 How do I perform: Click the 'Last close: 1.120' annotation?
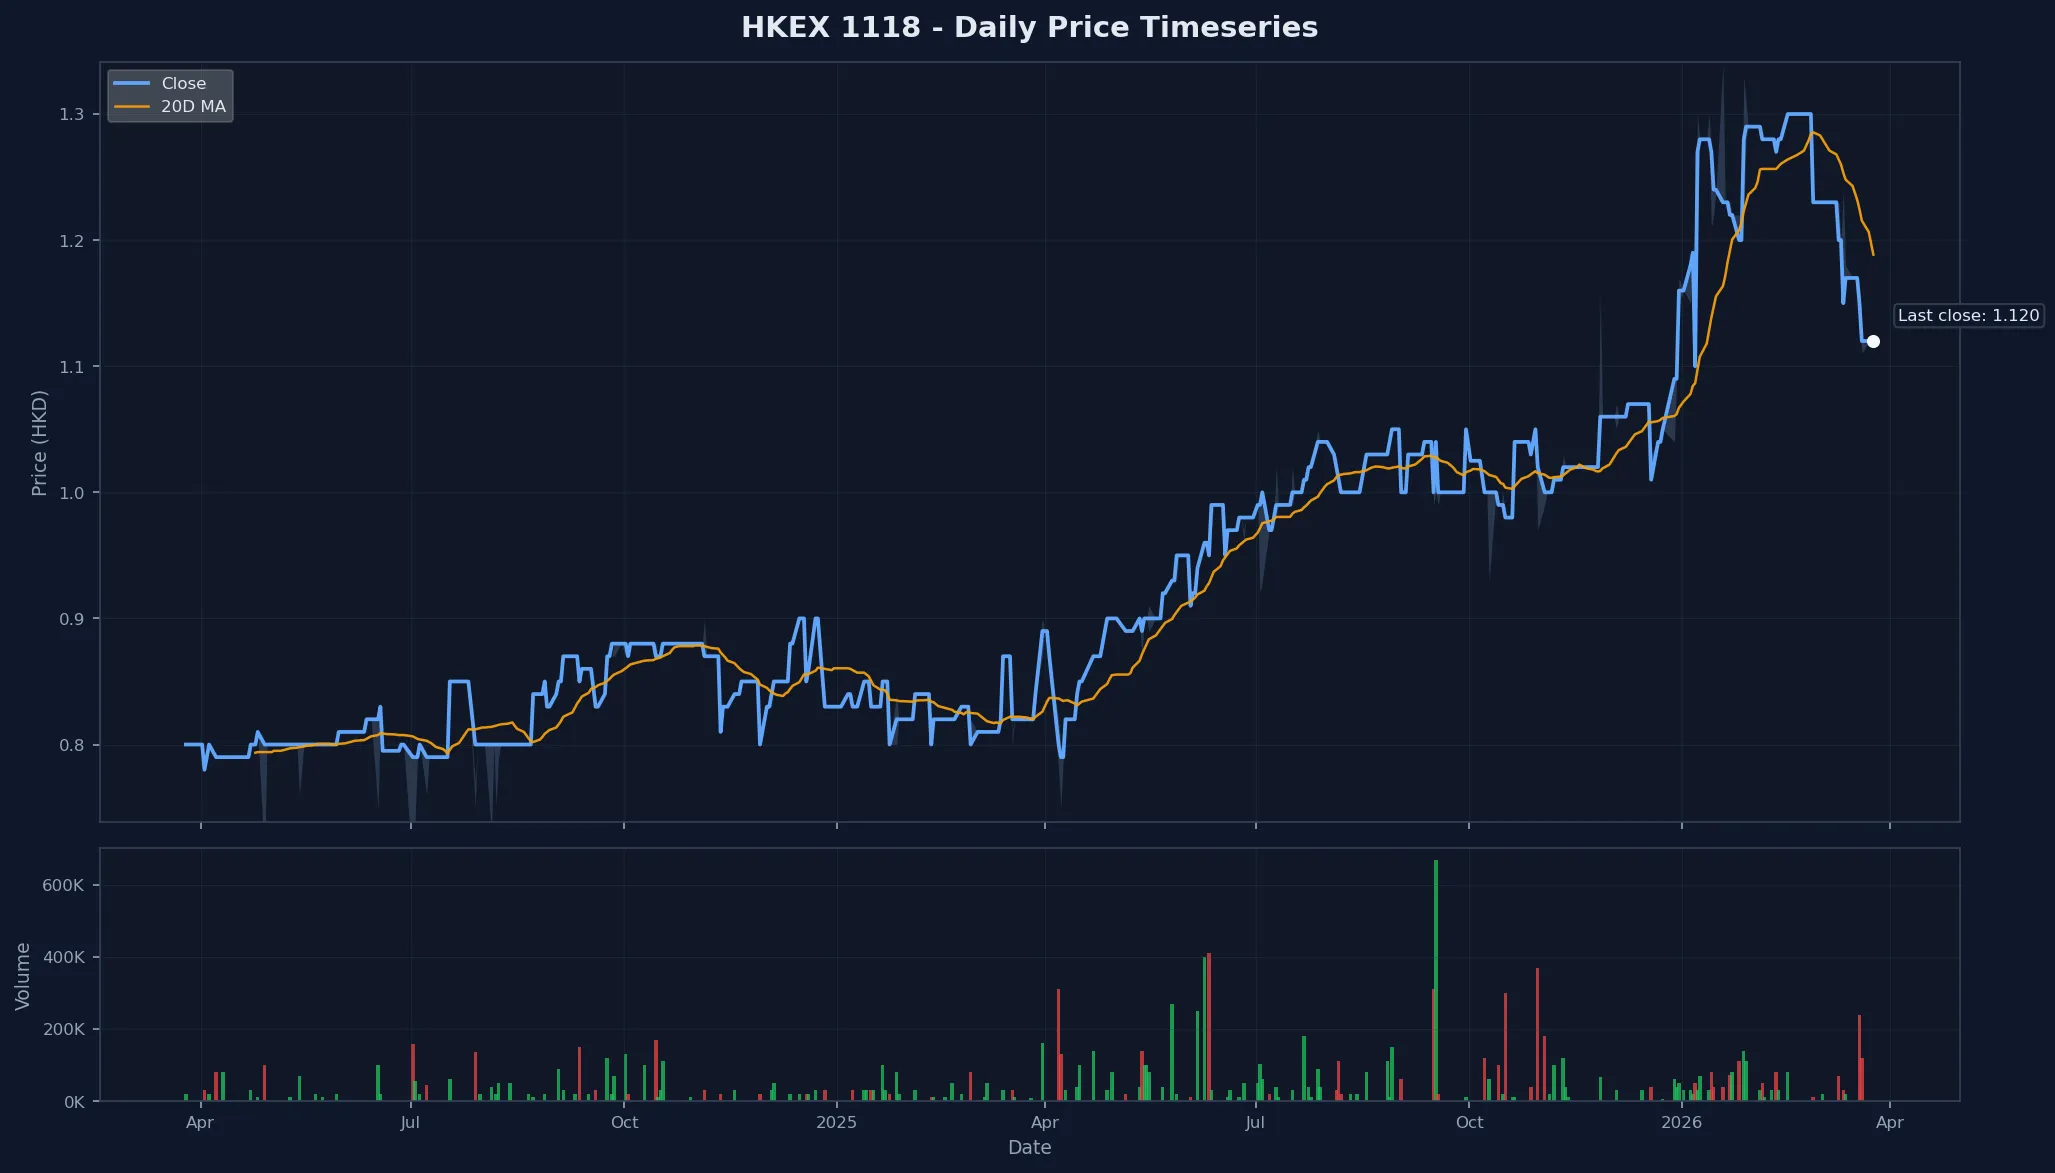pyautogui.click(x=1968, y=315)
